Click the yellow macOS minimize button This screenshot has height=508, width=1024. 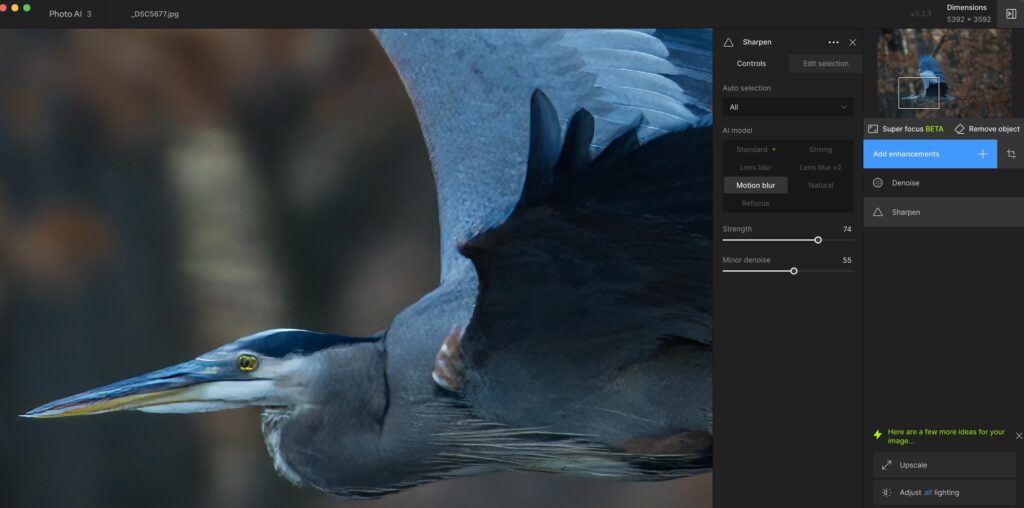15,8
